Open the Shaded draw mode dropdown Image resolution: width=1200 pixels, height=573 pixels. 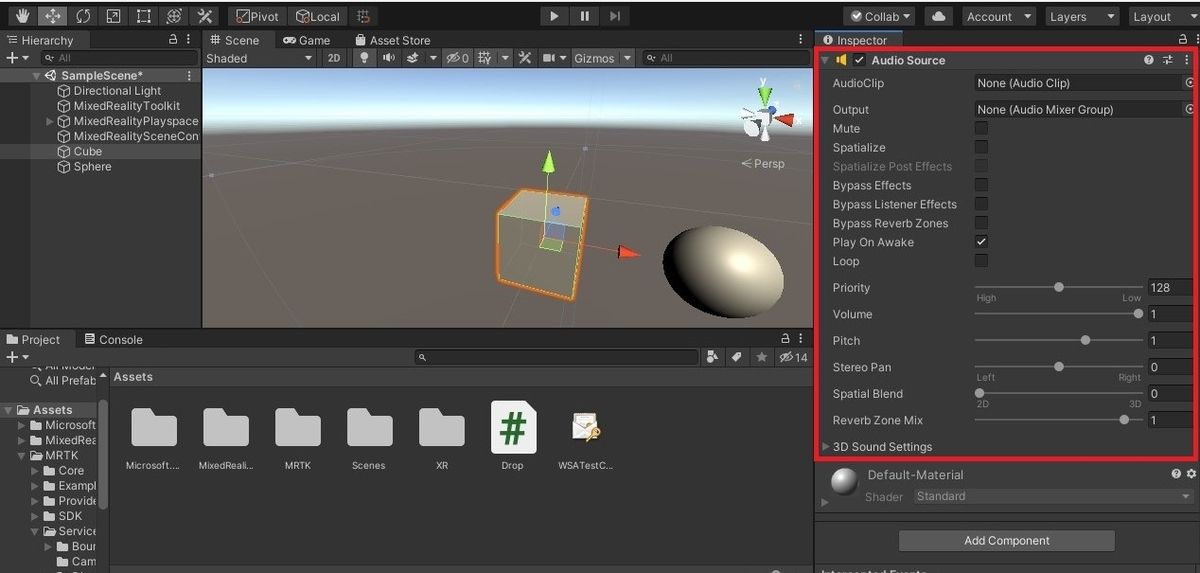pos(259,58)
